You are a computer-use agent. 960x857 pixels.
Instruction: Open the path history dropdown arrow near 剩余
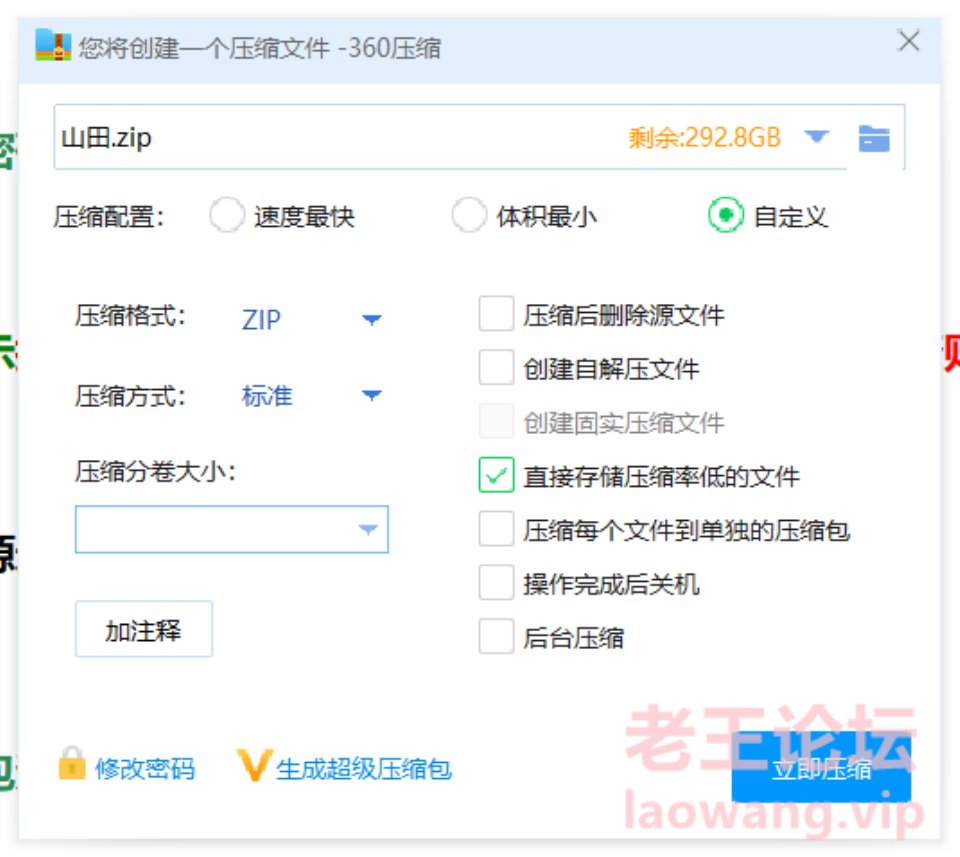point(816,137)
